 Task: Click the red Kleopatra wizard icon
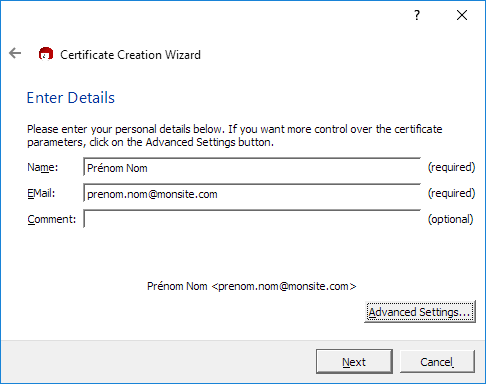click(x=46, y=54)
